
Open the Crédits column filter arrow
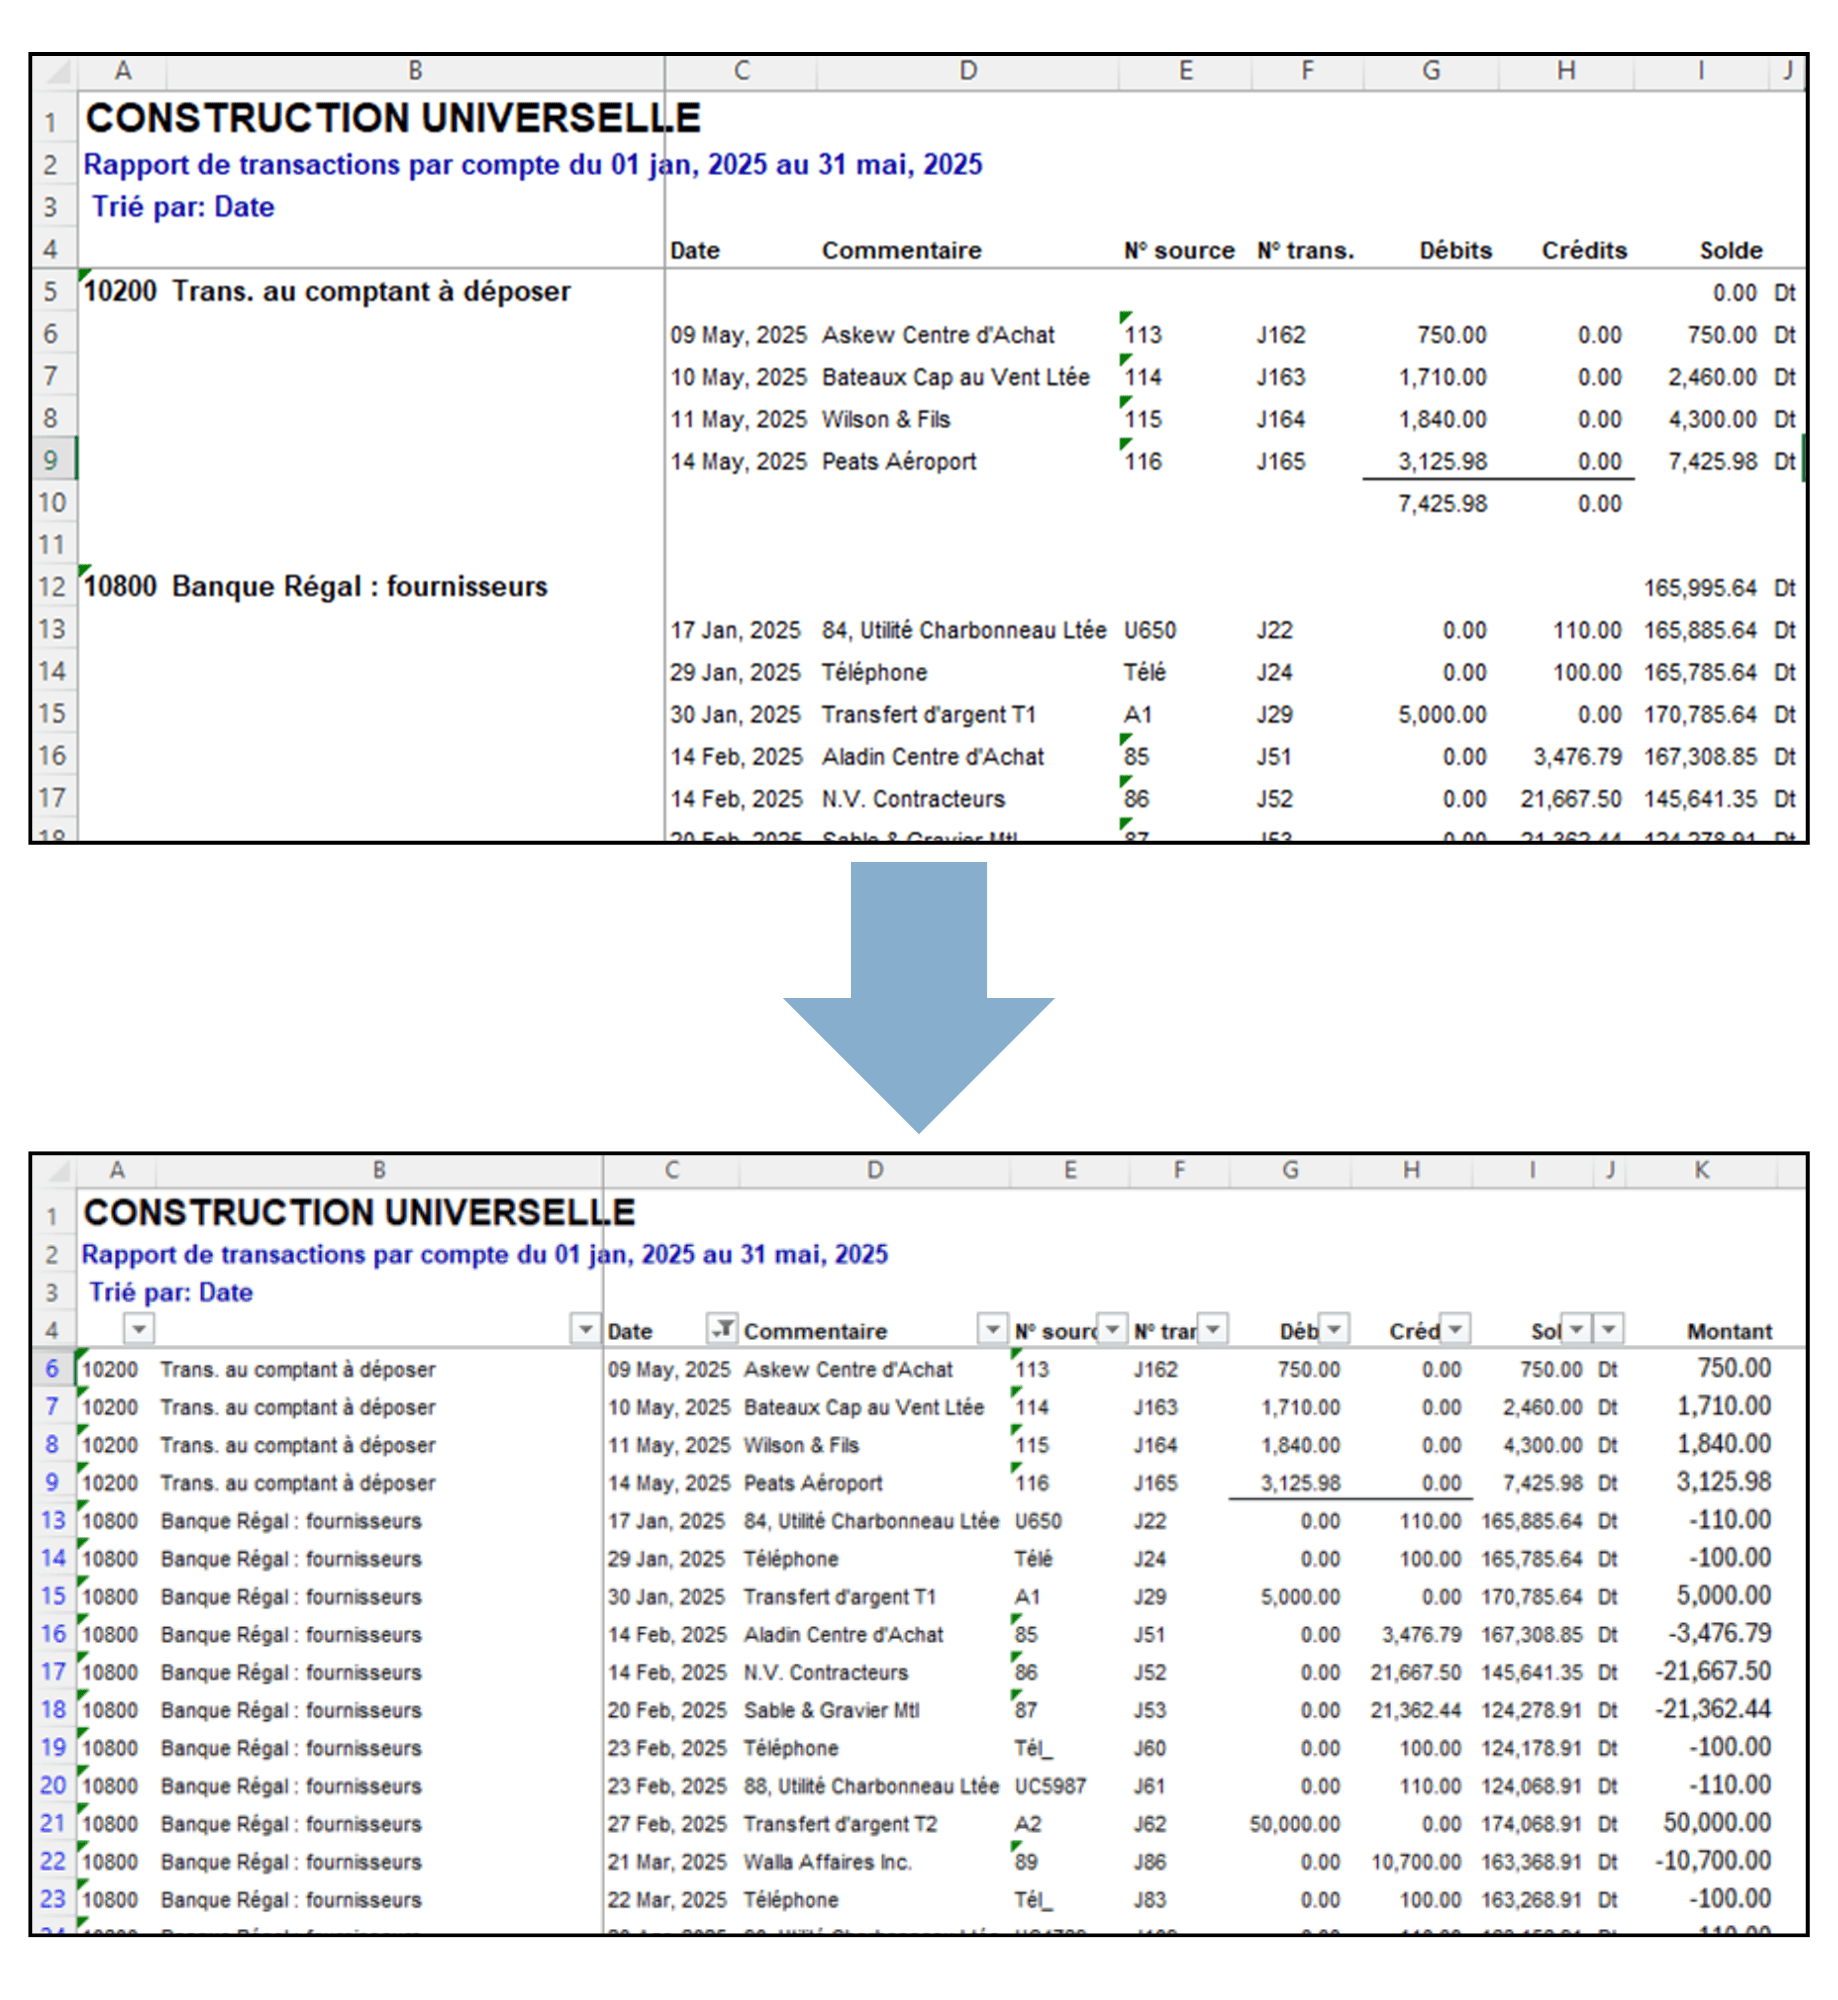click(1455, 1328)
